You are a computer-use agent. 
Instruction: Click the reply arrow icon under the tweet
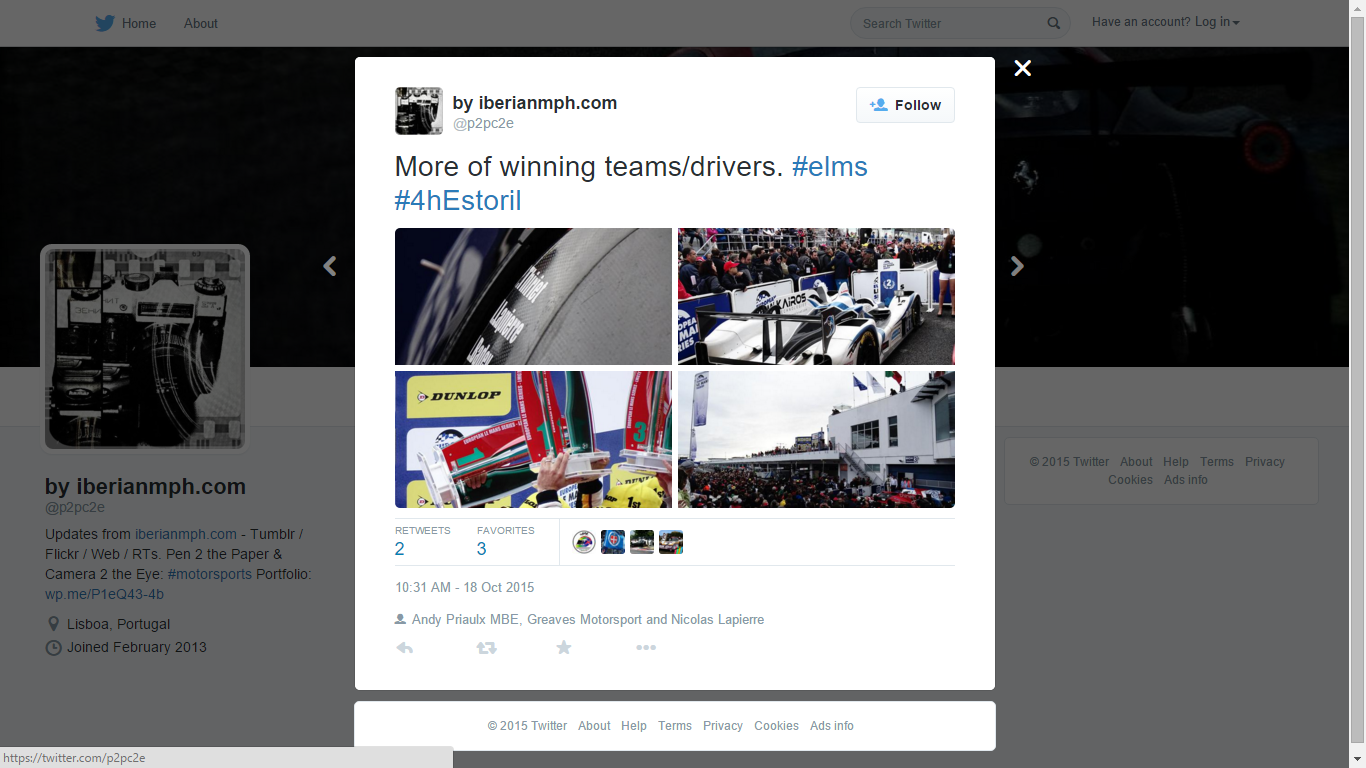point(405,648)
